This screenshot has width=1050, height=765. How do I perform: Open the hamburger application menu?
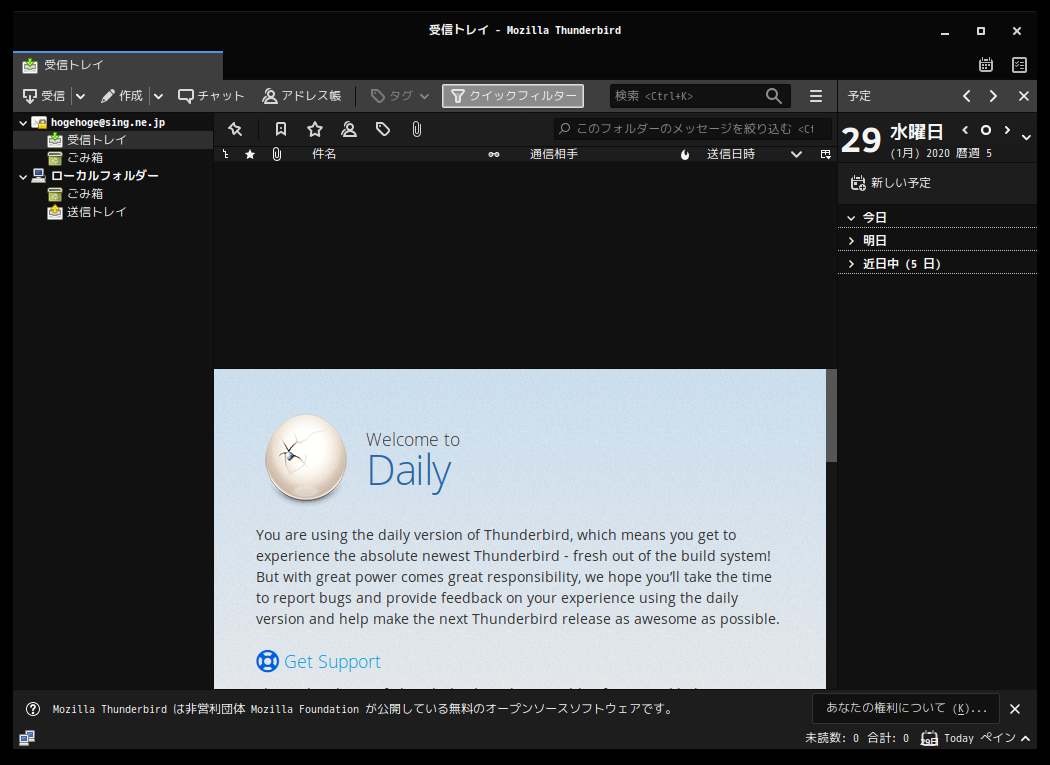(x=816, y=96)
